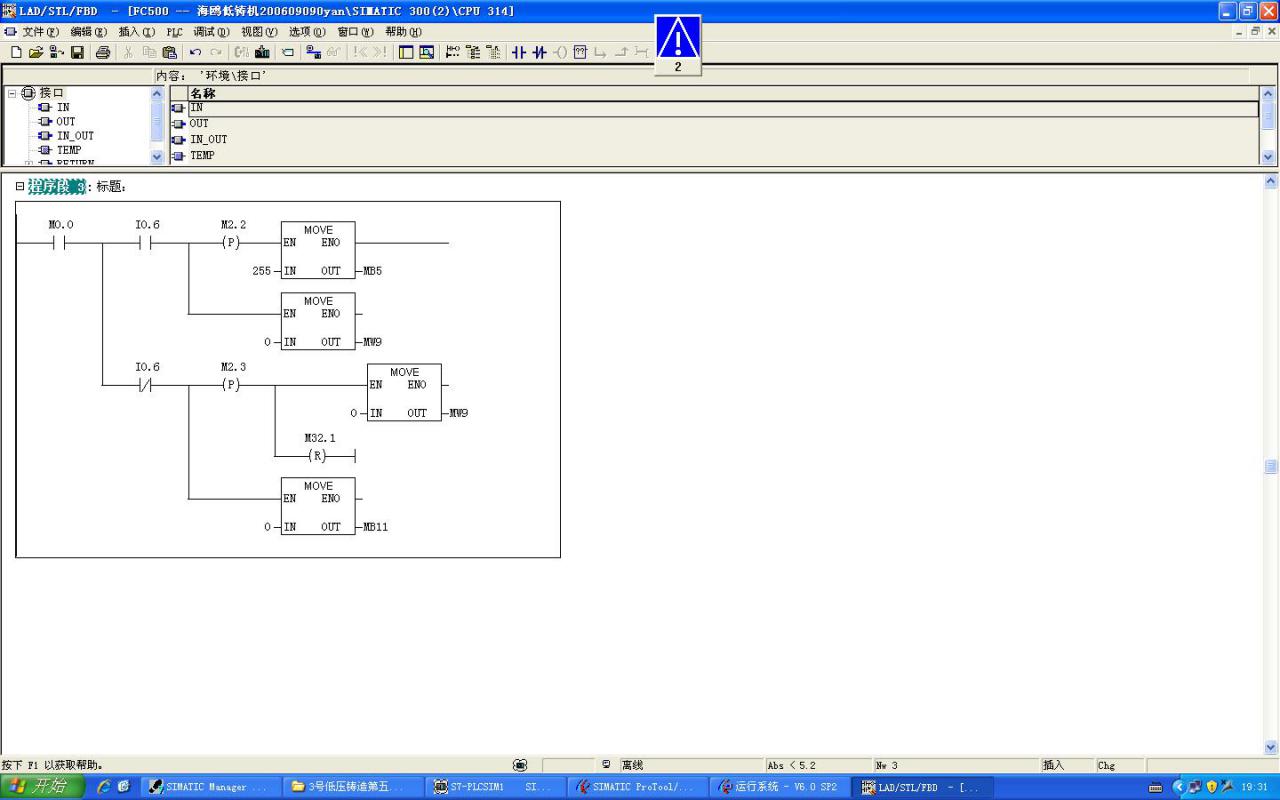Open the 选项 menu
The image size is (1280, 800).
coord(307,32)
